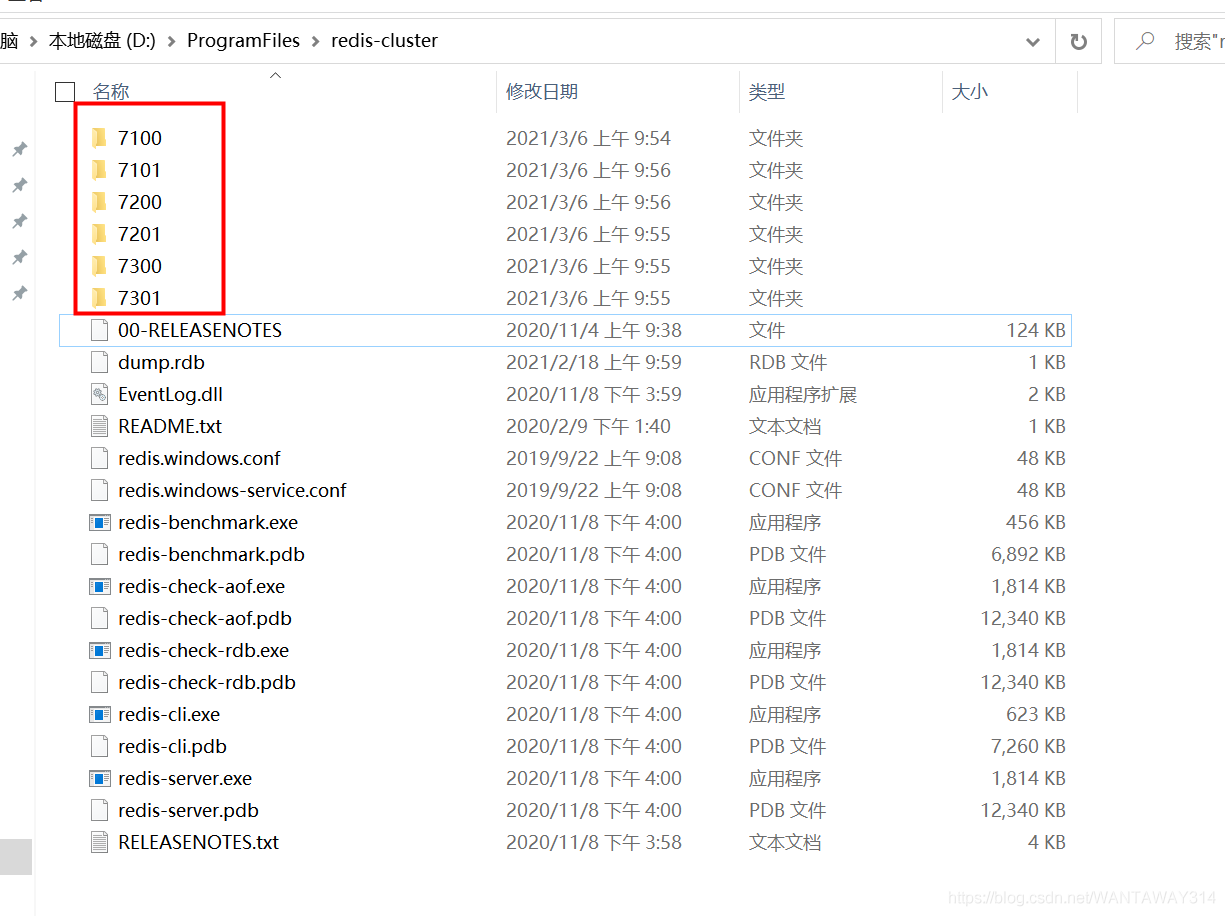Select the redis-server.pdb file icon

(99, 810)
